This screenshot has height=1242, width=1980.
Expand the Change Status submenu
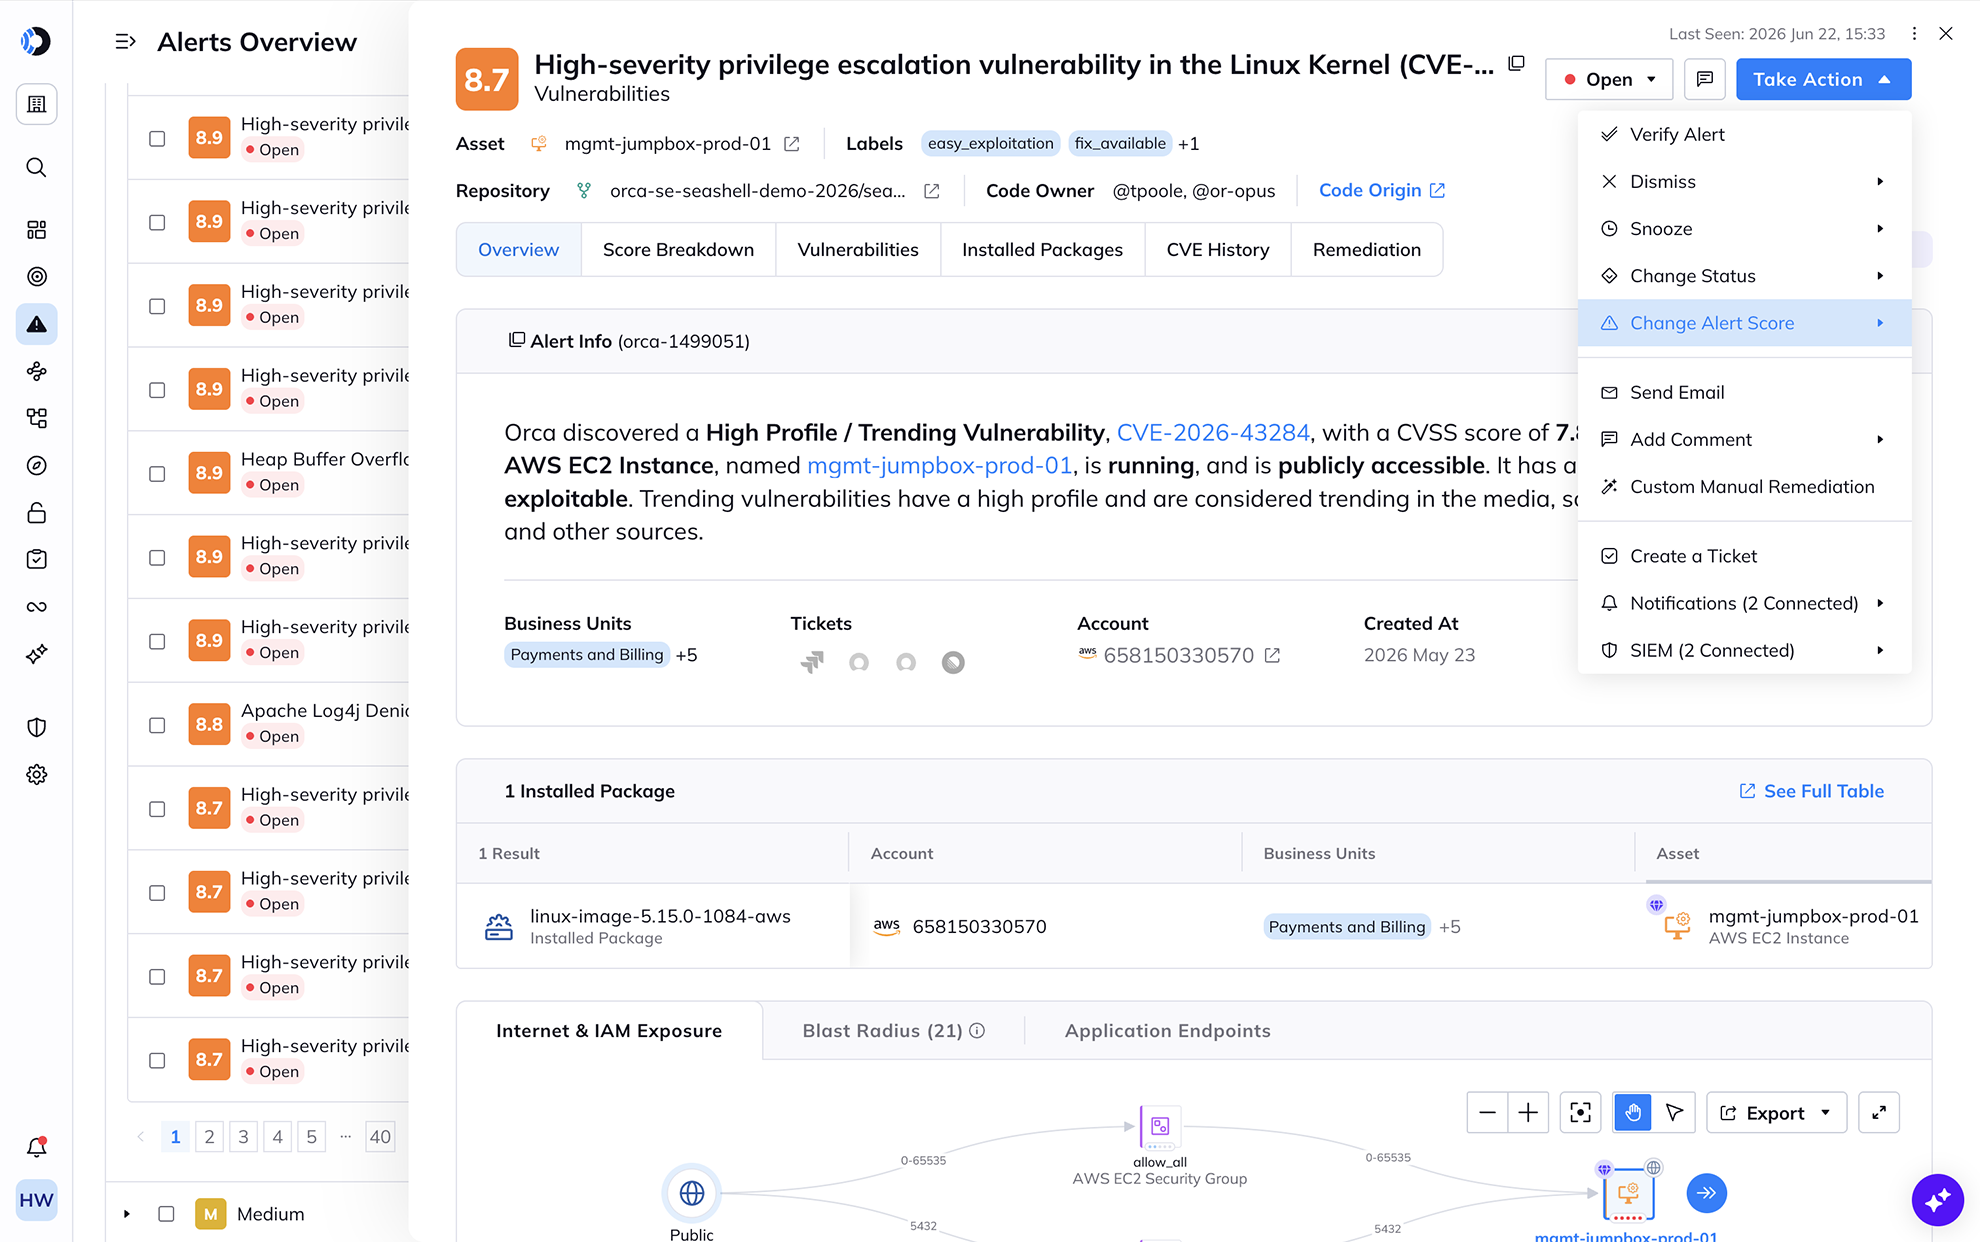[1744, 276]
